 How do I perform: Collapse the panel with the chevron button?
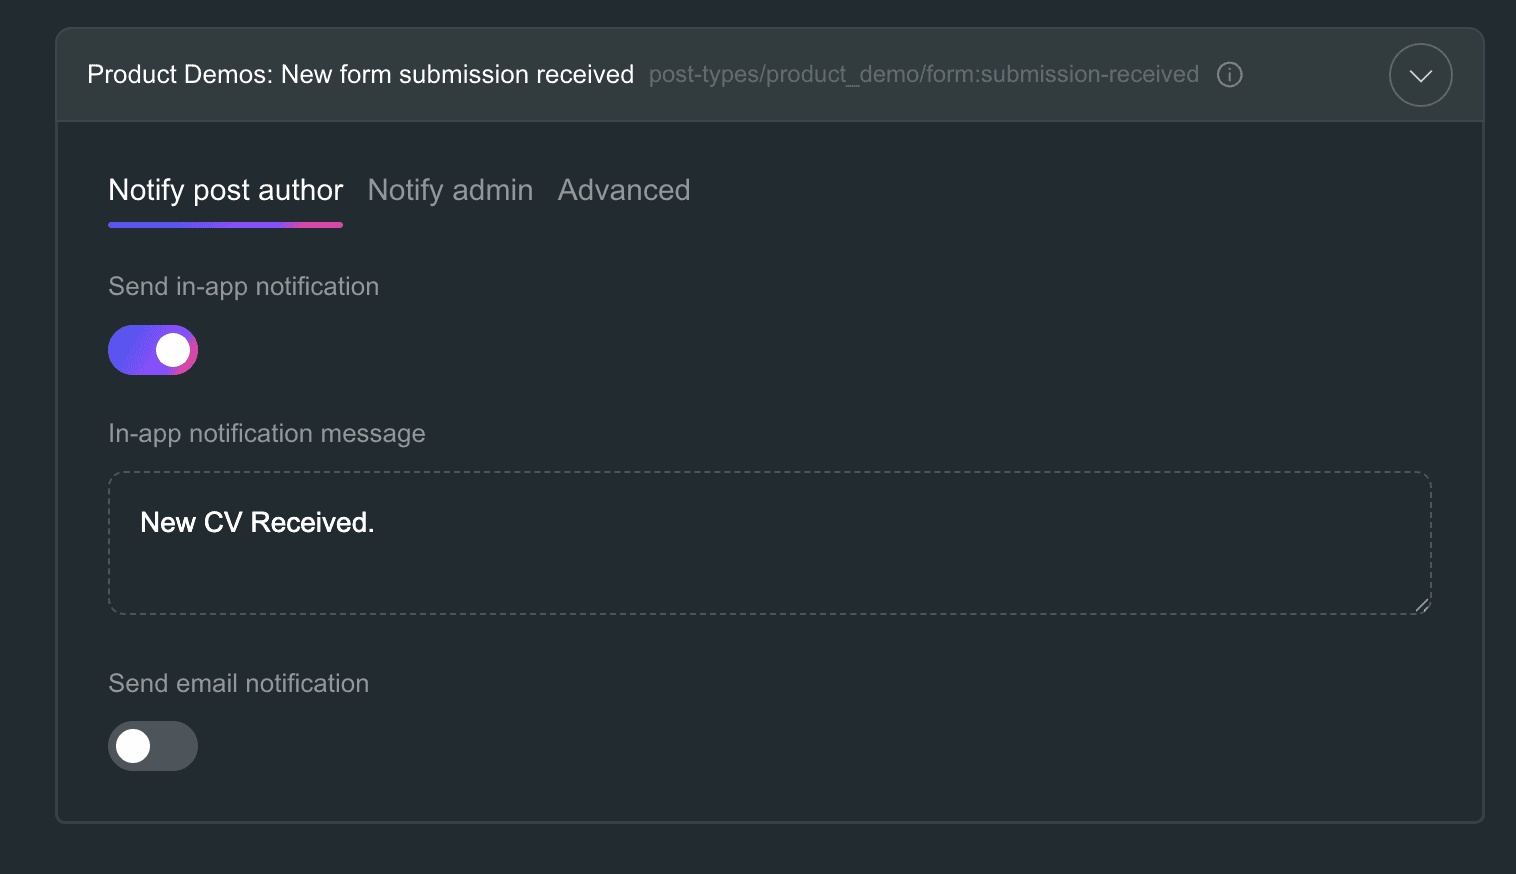pyautogui.click(x=1420, y=75)
